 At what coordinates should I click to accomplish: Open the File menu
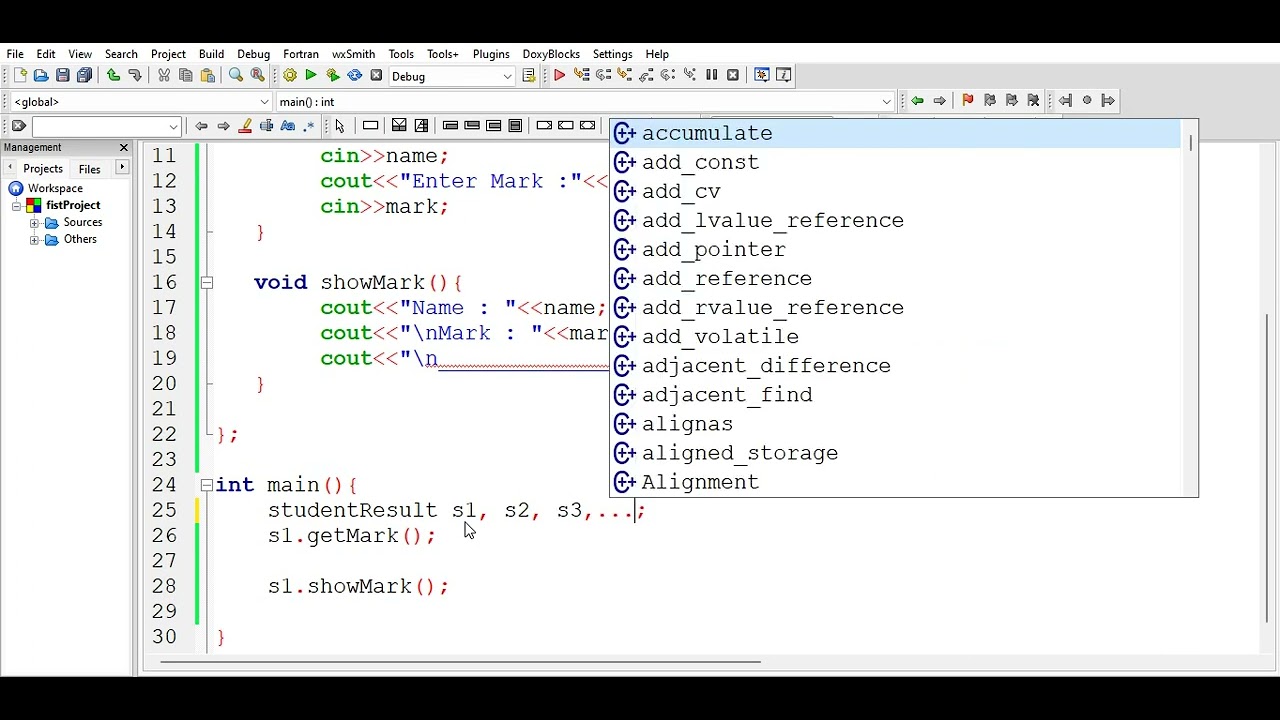[15, 54]
